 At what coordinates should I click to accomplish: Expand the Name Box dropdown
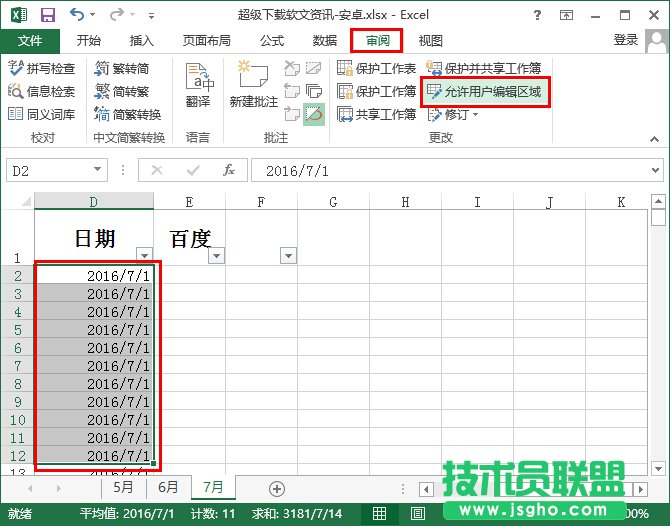point(97,170)
